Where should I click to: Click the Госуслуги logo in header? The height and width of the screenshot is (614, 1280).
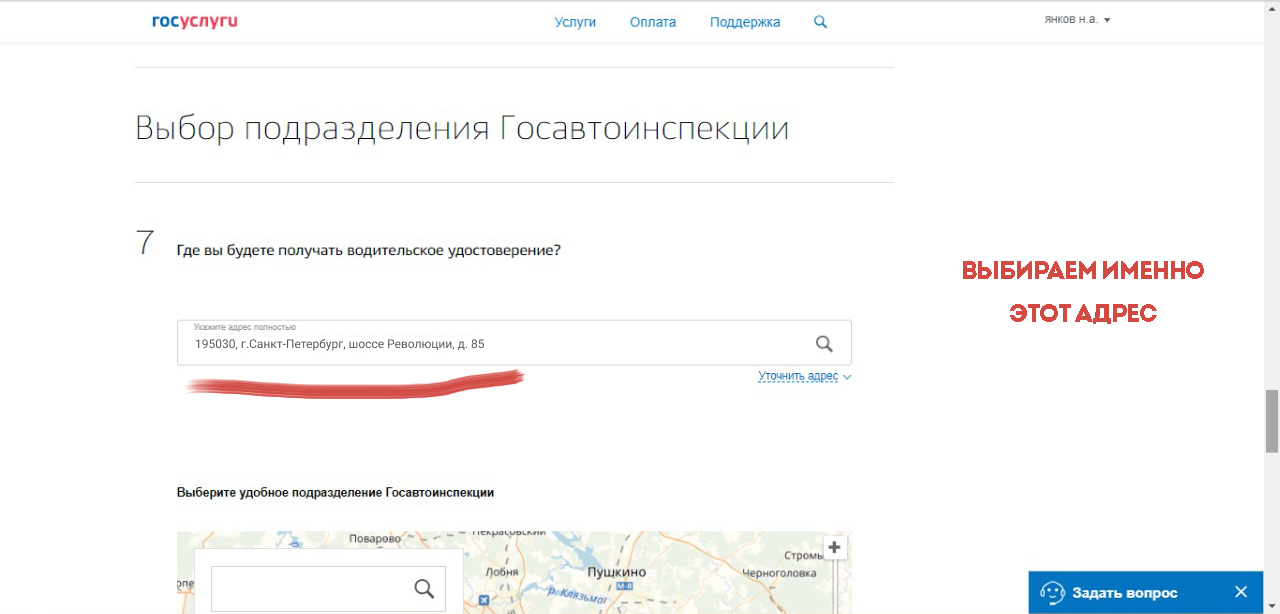click(195, 21)
